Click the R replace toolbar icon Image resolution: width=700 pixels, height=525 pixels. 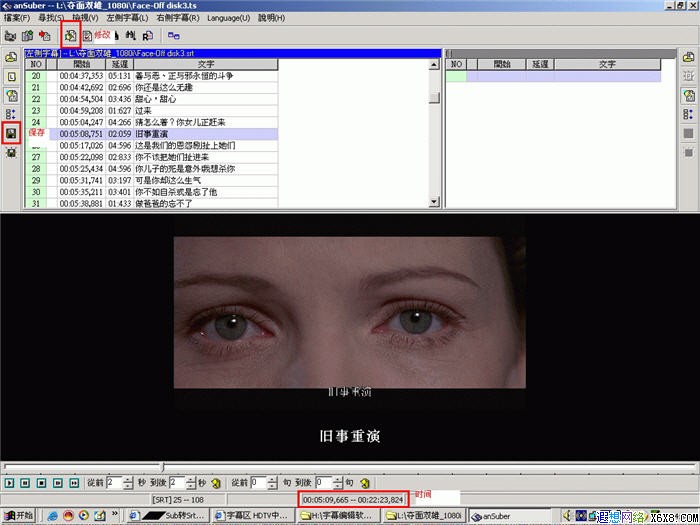[x=148, y=36]
